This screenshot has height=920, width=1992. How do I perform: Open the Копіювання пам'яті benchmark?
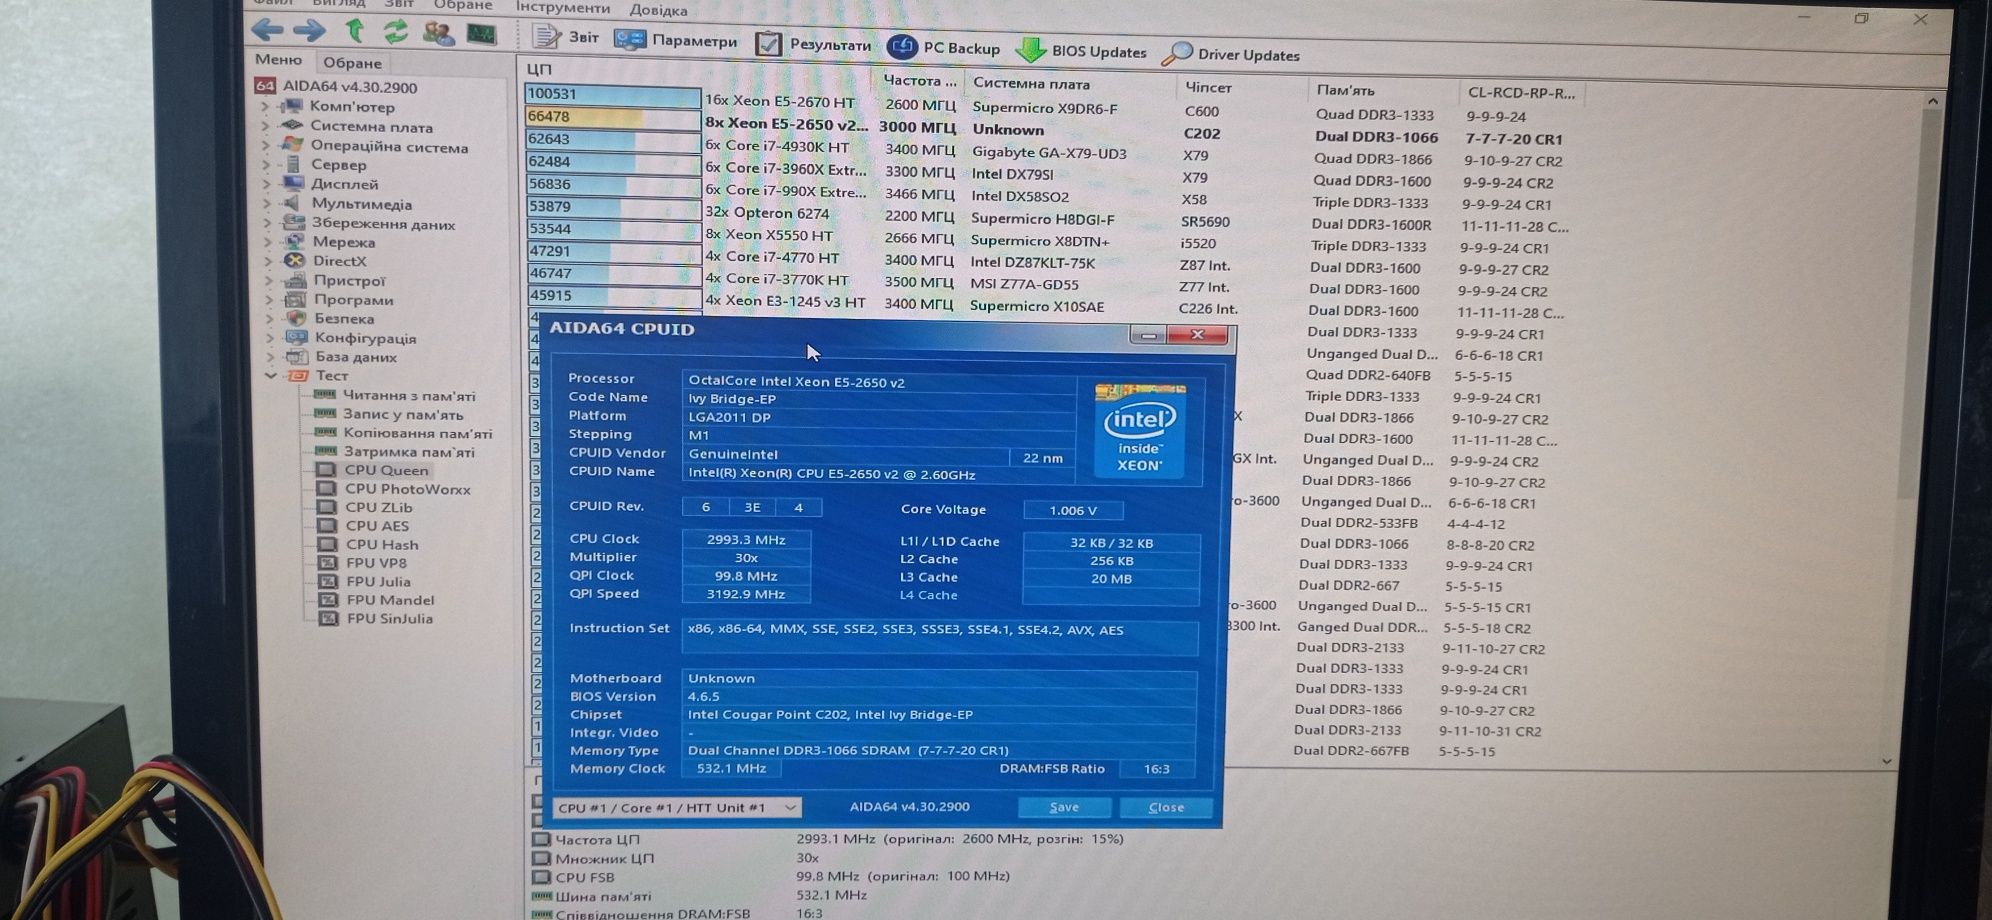tap(418, 433)
